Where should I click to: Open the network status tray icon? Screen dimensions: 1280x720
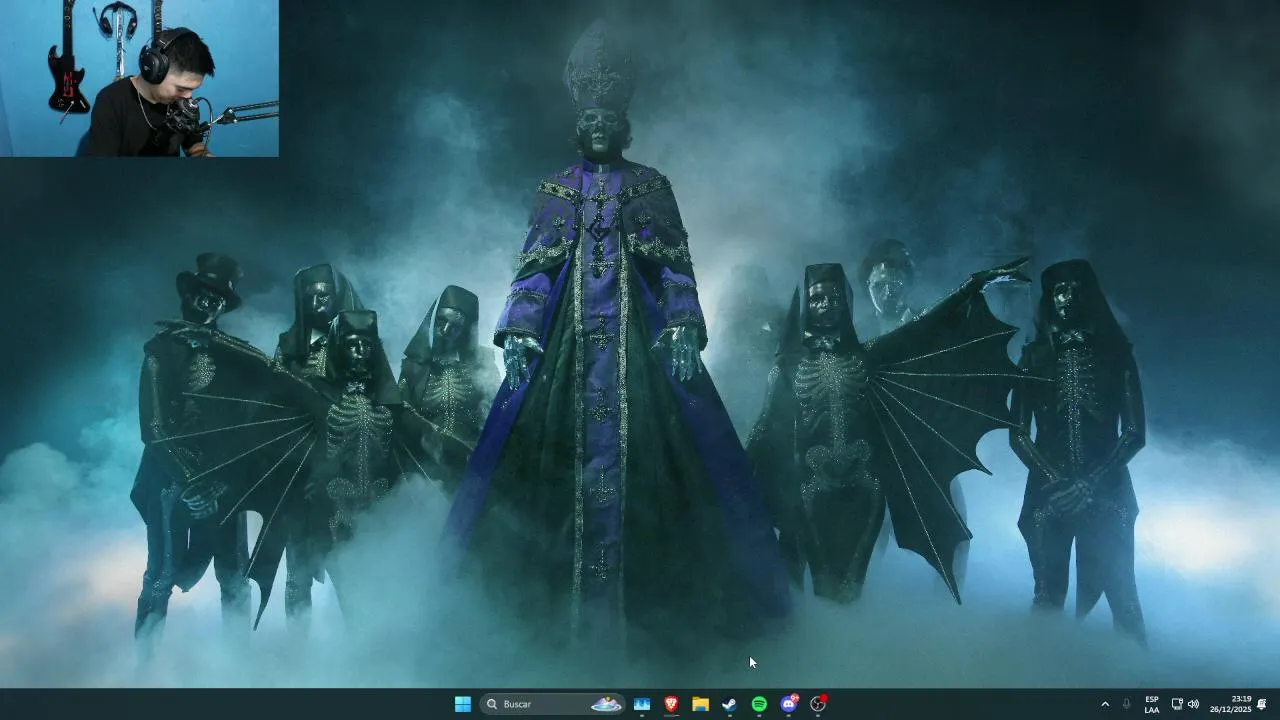coord(1177,704)
